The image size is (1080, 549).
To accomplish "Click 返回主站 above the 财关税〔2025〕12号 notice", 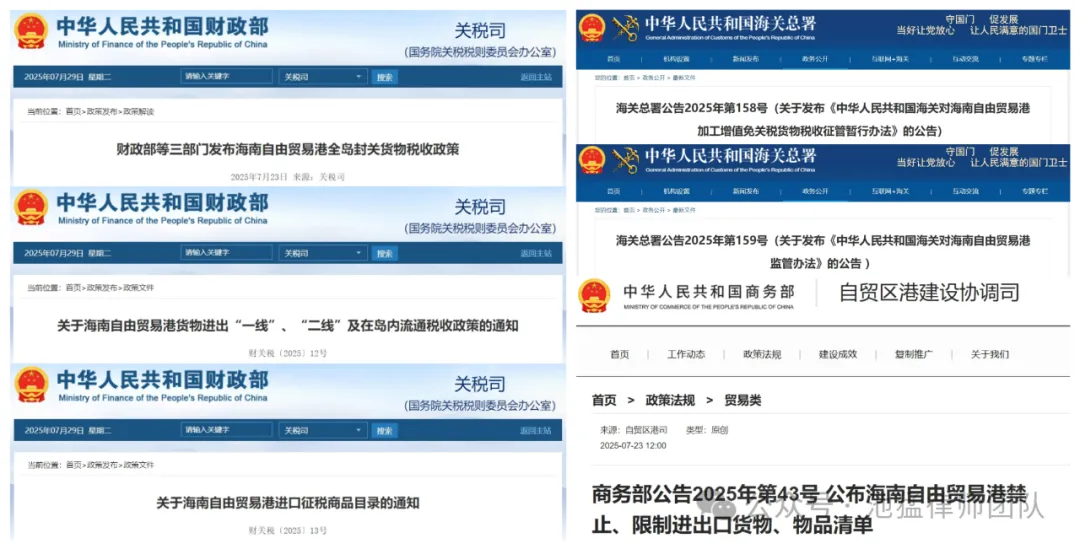I will 535,253.
